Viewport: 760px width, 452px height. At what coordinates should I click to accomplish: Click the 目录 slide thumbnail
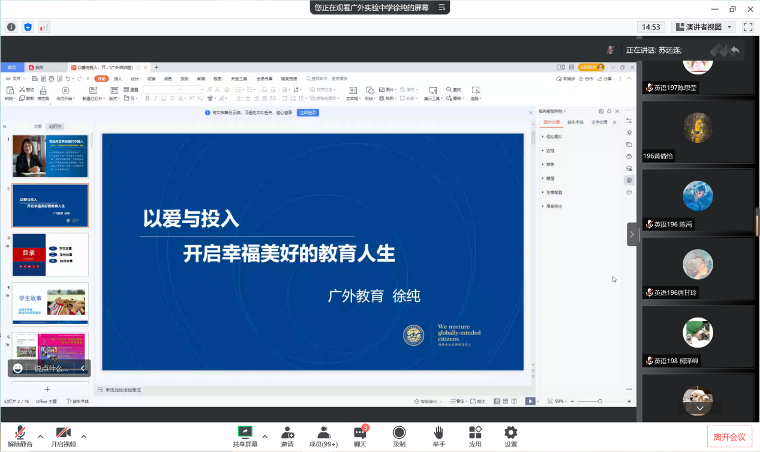(50, 254)
